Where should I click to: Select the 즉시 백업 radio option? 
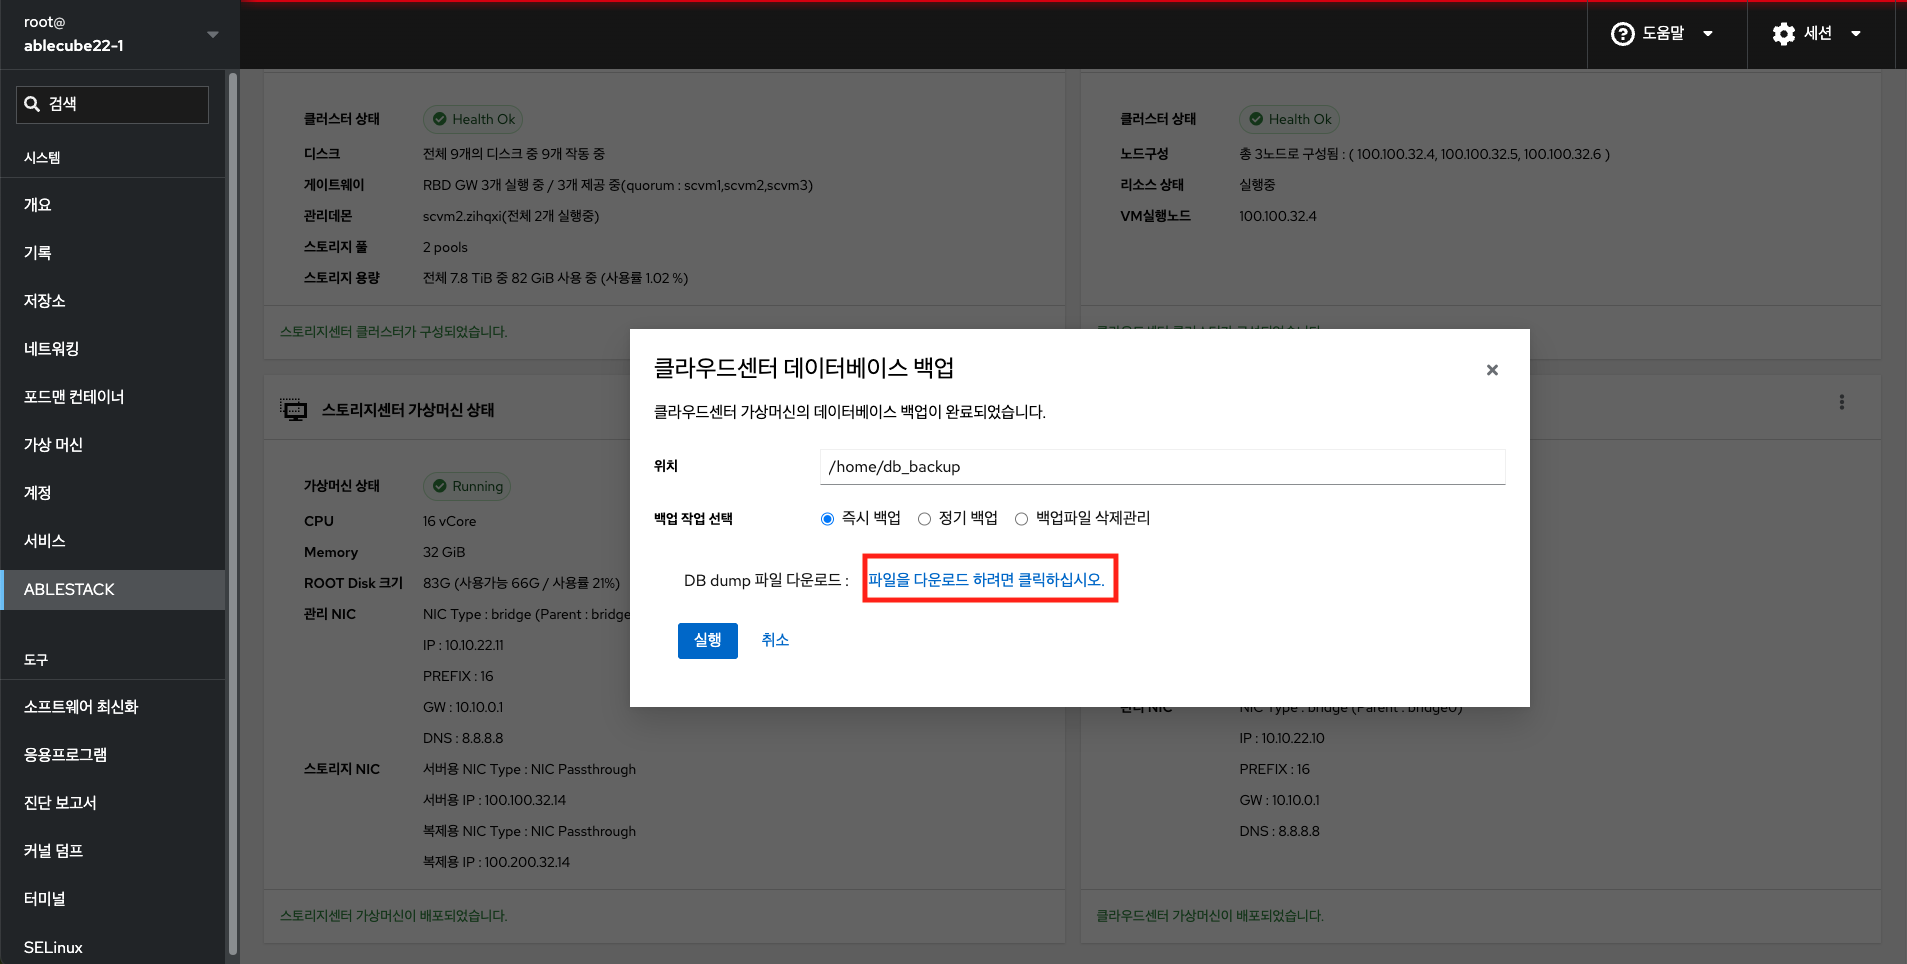pyautogui.click(x=827, y=519)
